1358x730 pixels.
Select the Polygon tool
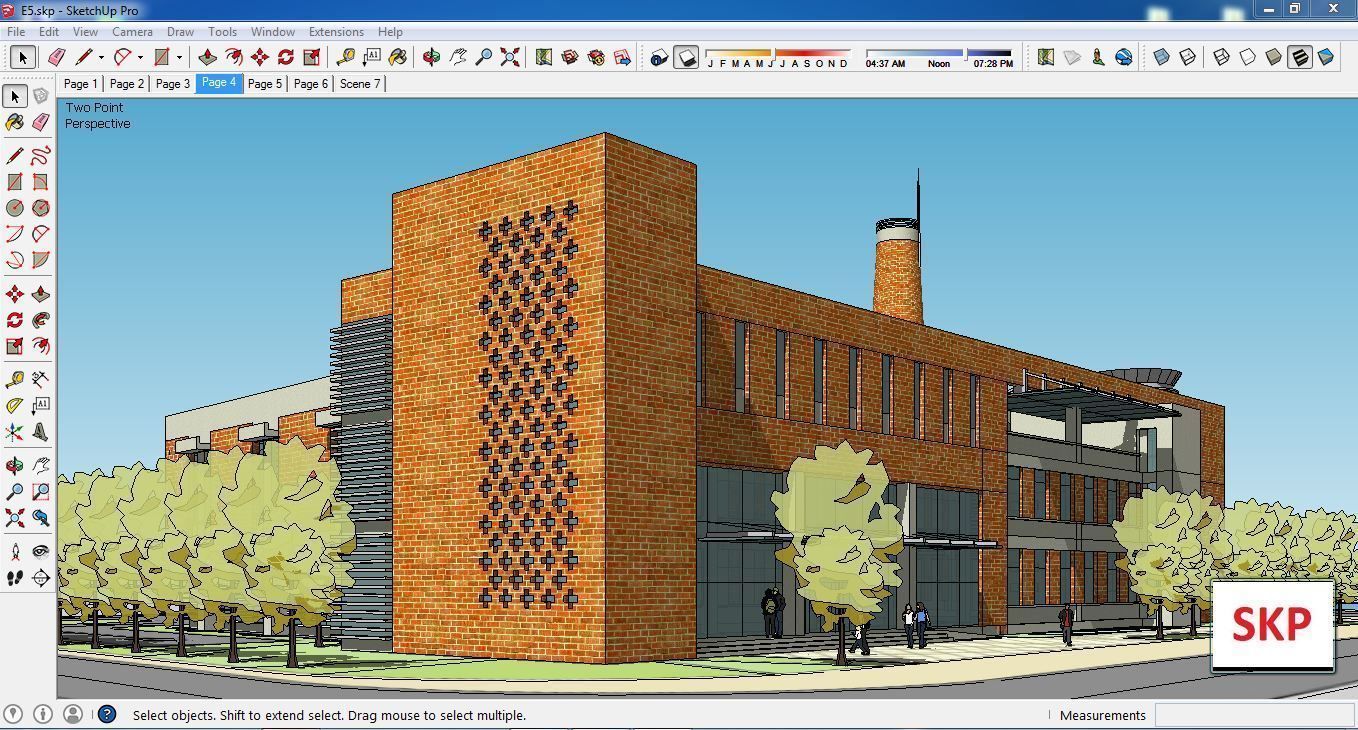point(41,208)
